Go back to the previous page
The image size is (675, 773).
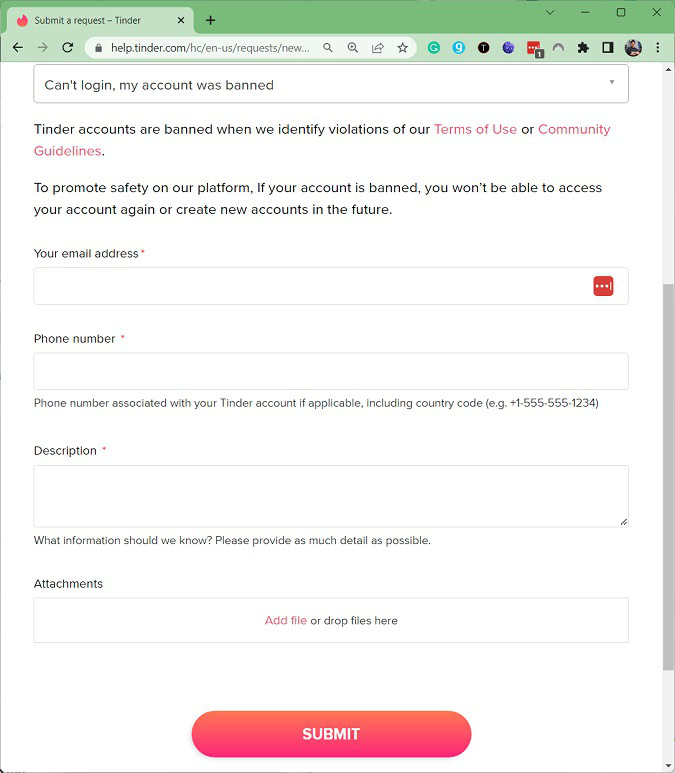point(17,47)
